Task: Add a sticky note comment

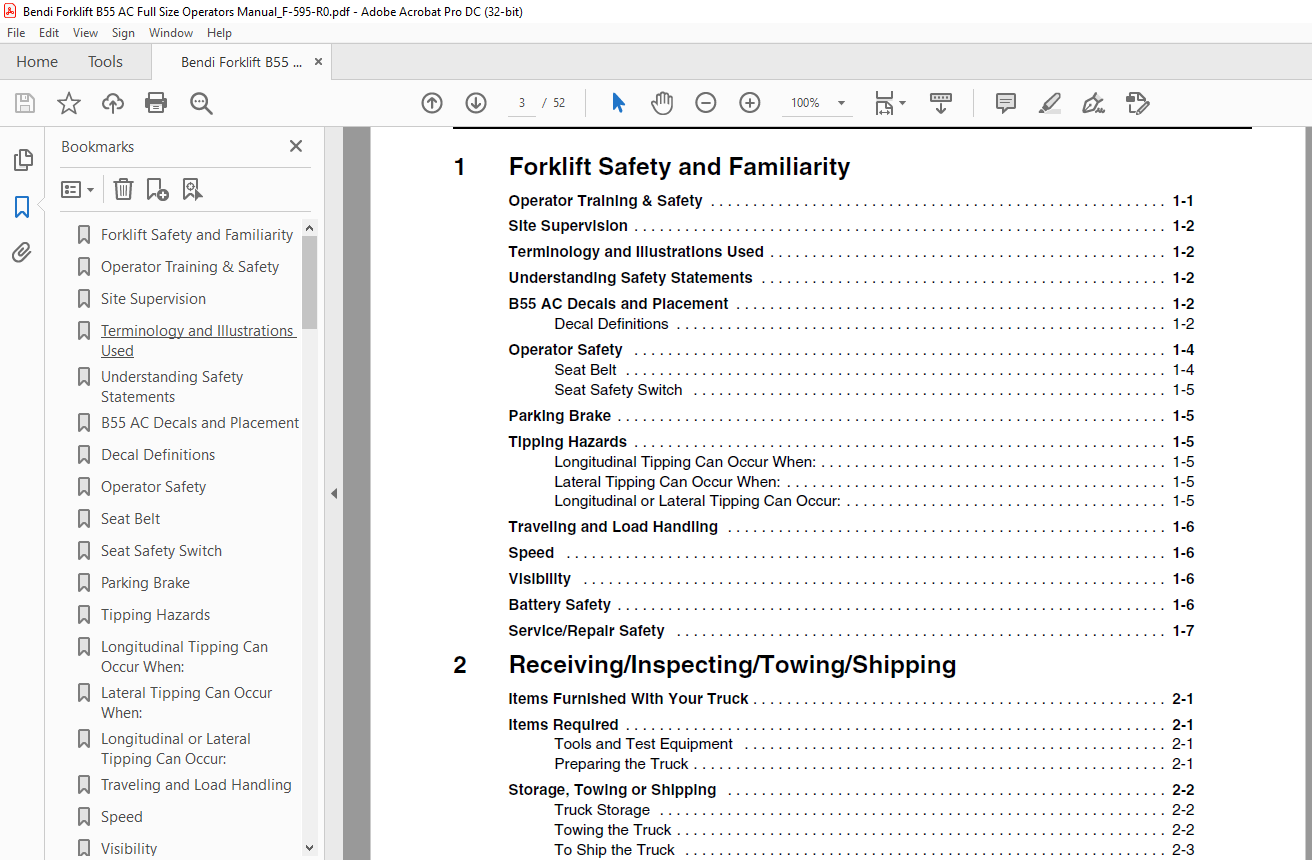Action: pos(1006,103)
